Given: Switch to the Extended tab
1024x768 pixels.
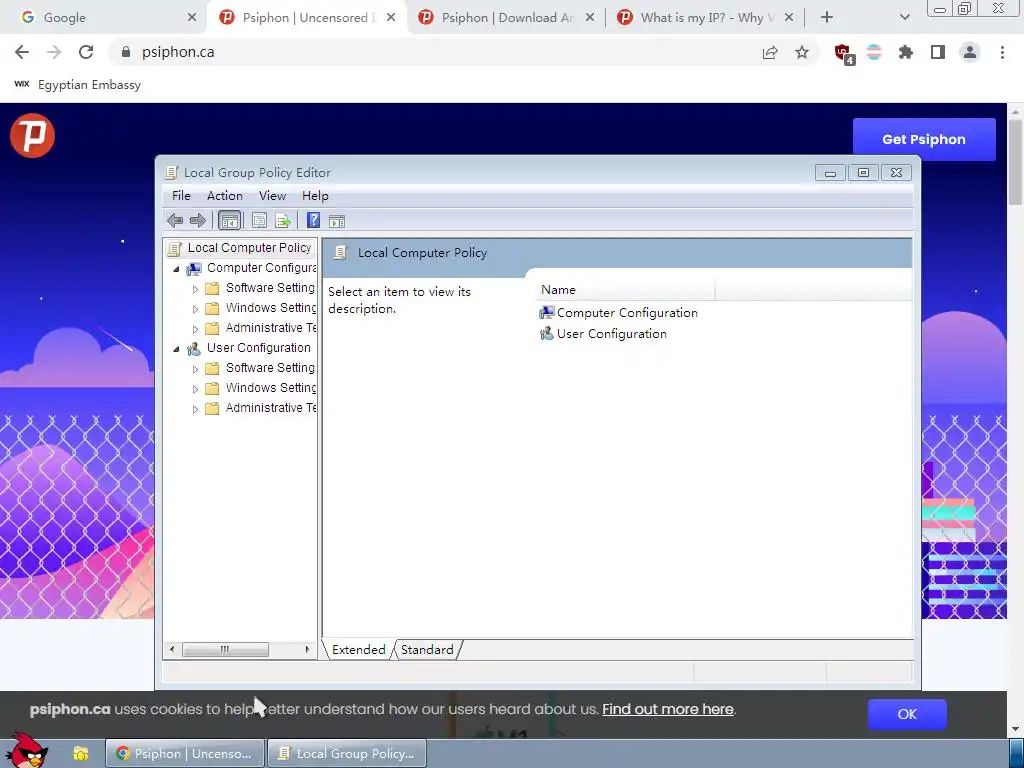Looking at the screenshot, I should tap(359, 650).
